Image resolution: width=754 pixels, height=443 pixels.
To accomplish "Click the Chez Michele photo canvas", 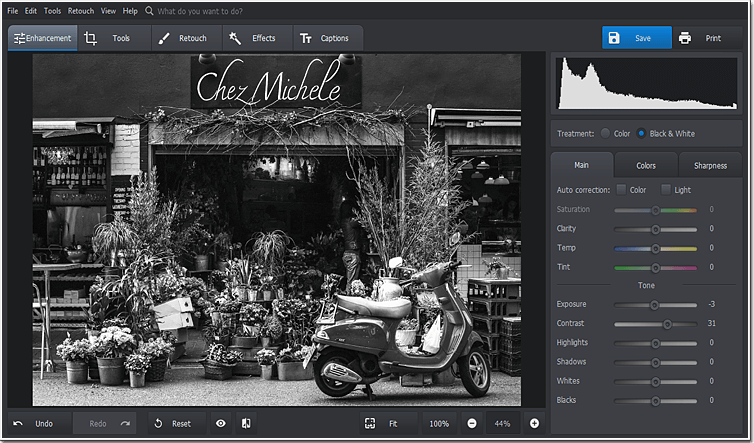I will coord(276,230).
